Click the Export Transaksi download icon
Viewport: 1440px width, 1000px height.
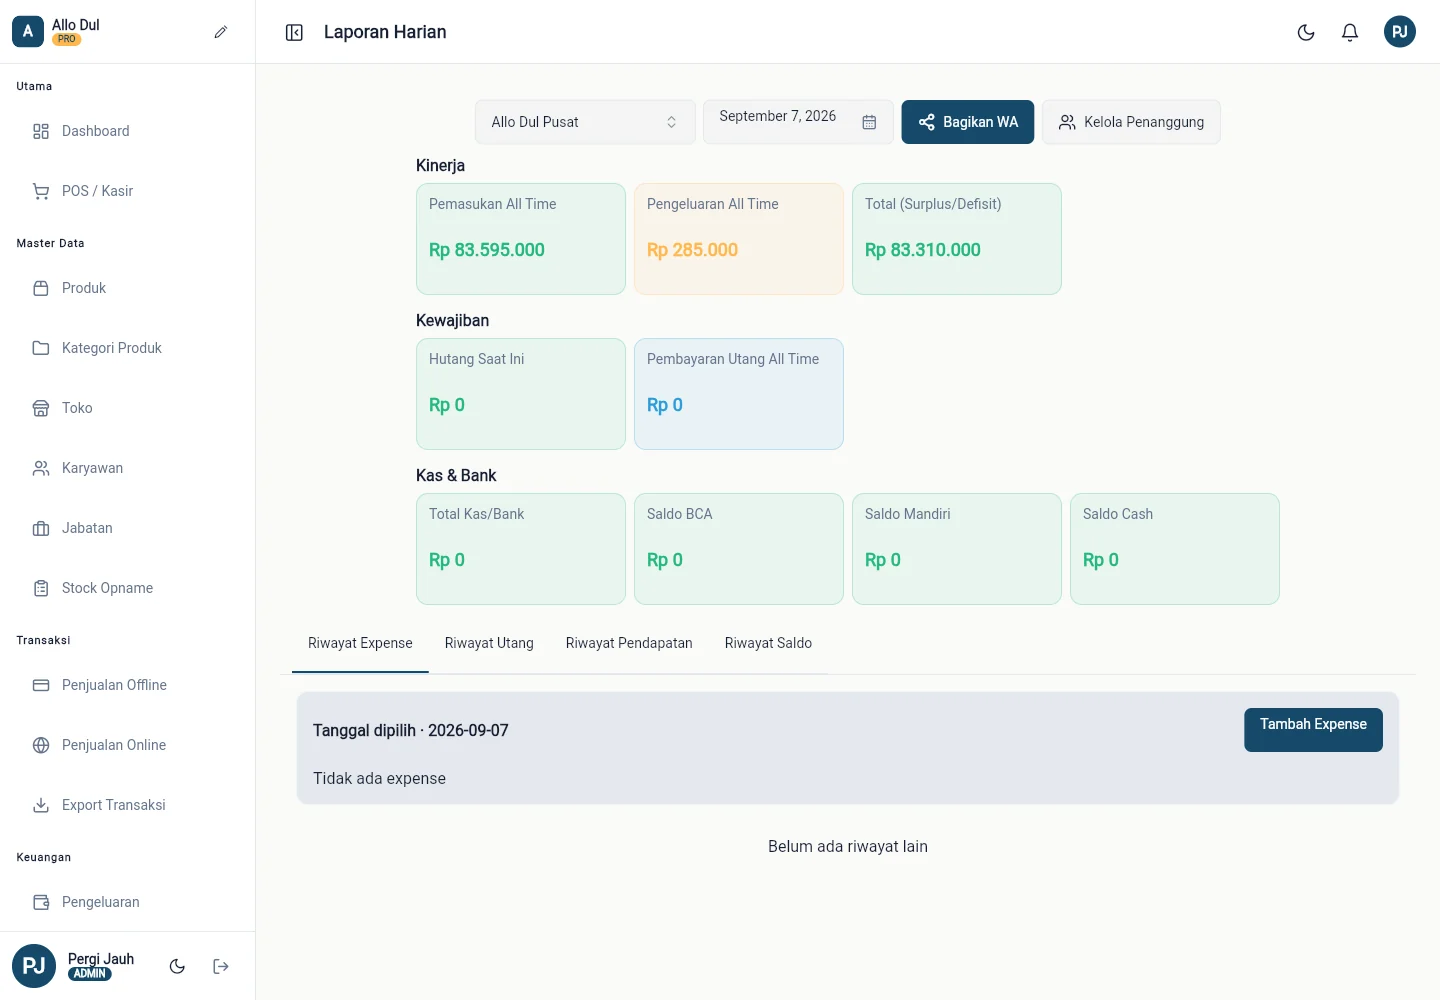[41, 805]
